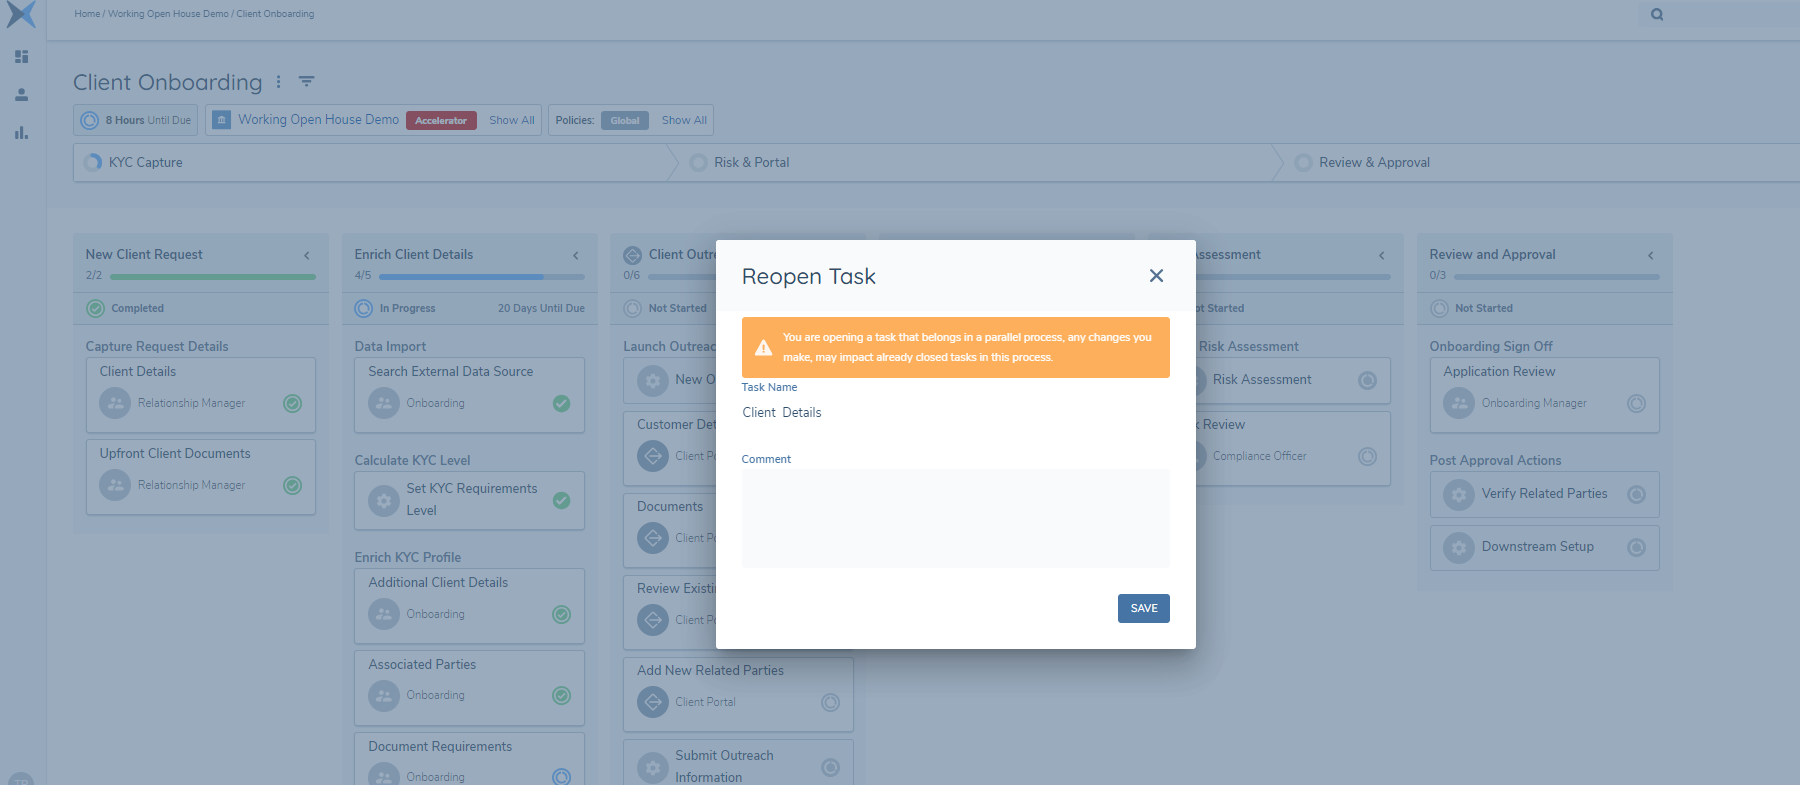
Task: Open the user profile icon in the sidebar
Action: pos(21,95)
